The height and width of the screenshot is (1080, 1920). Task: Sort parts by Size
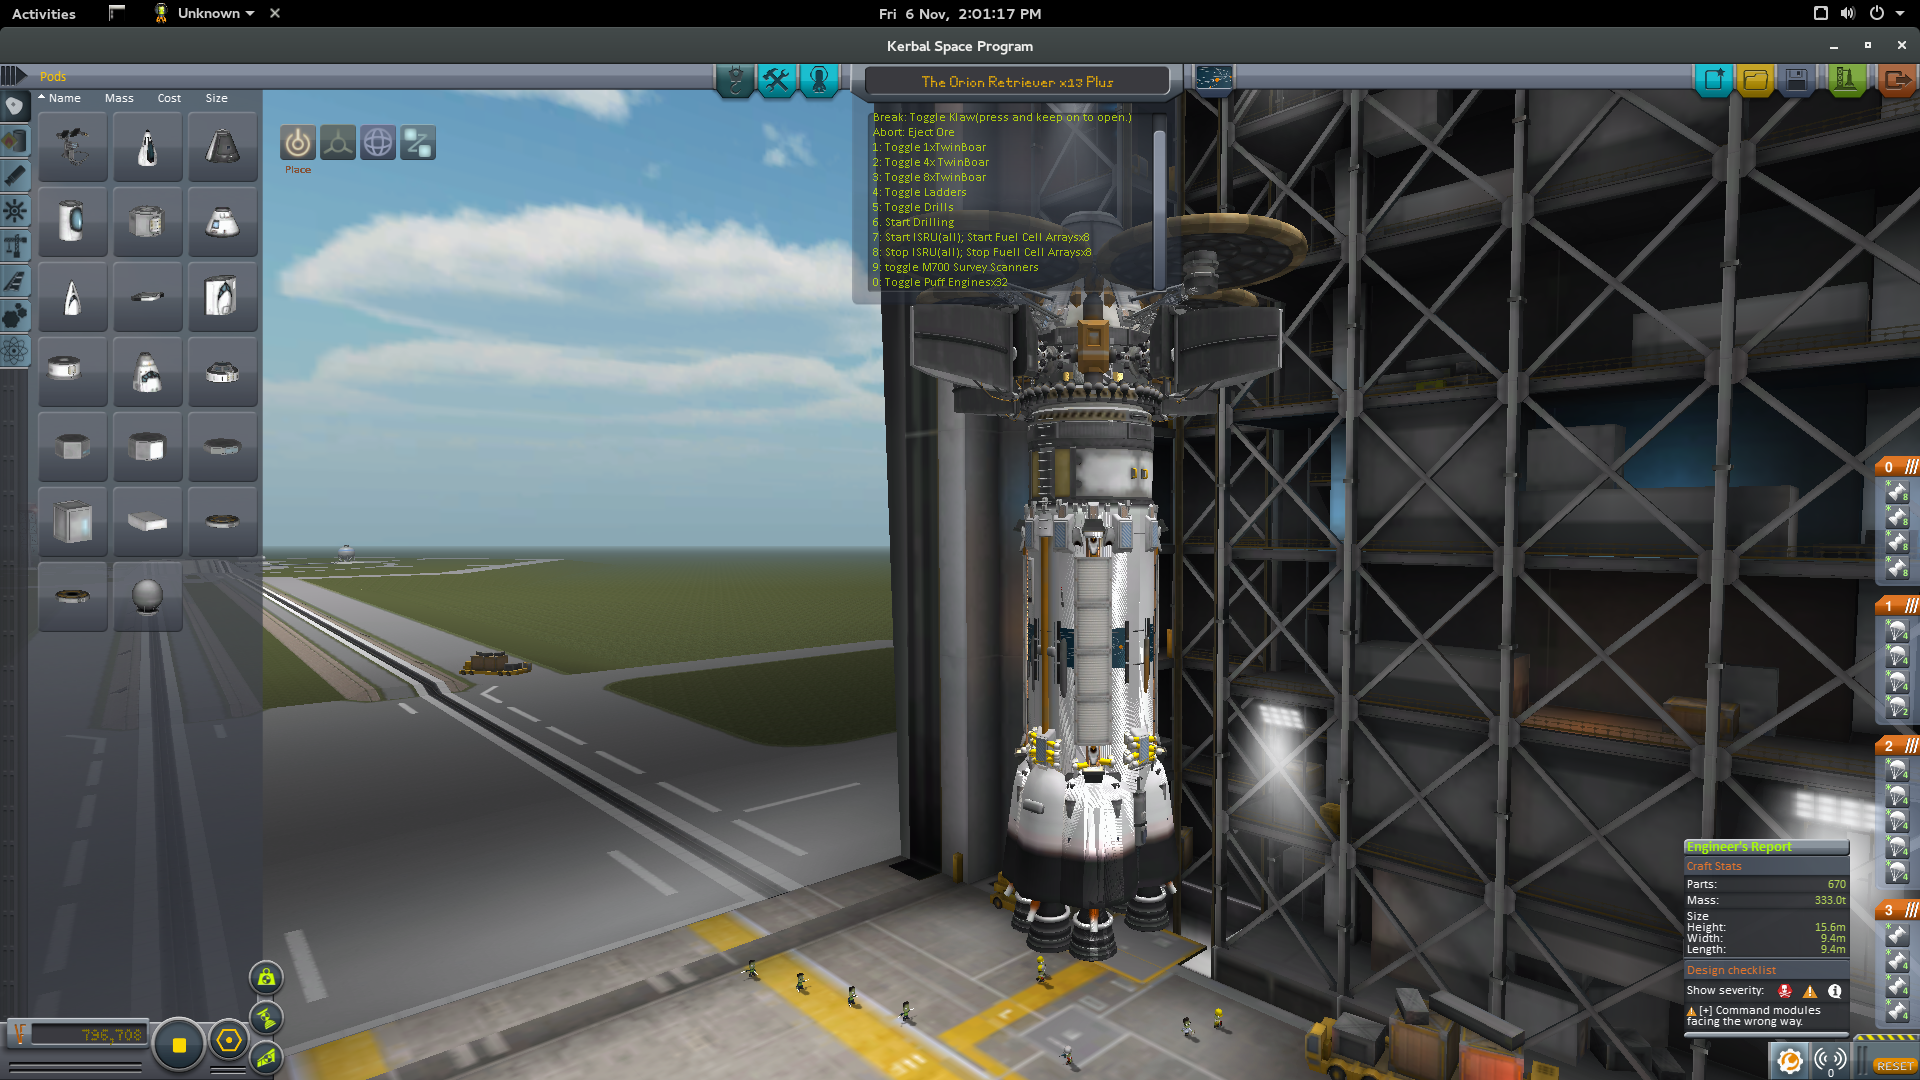pyautogui.click(x=217, y=98)
